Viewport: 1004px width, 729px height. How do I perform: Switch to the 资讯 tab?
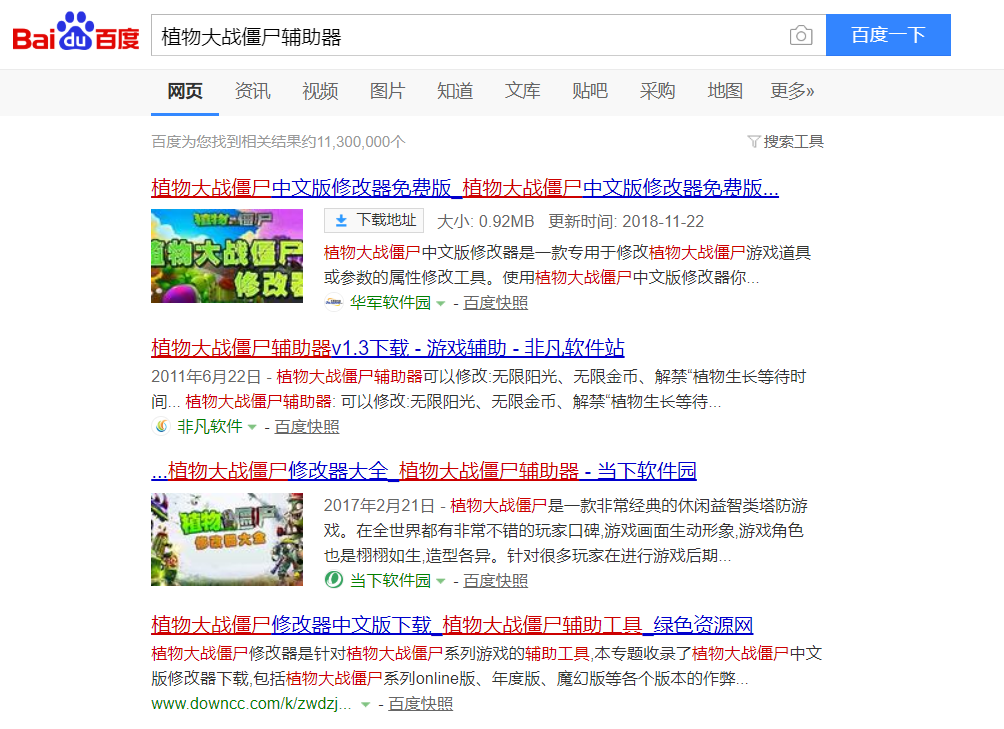[252, 91]
